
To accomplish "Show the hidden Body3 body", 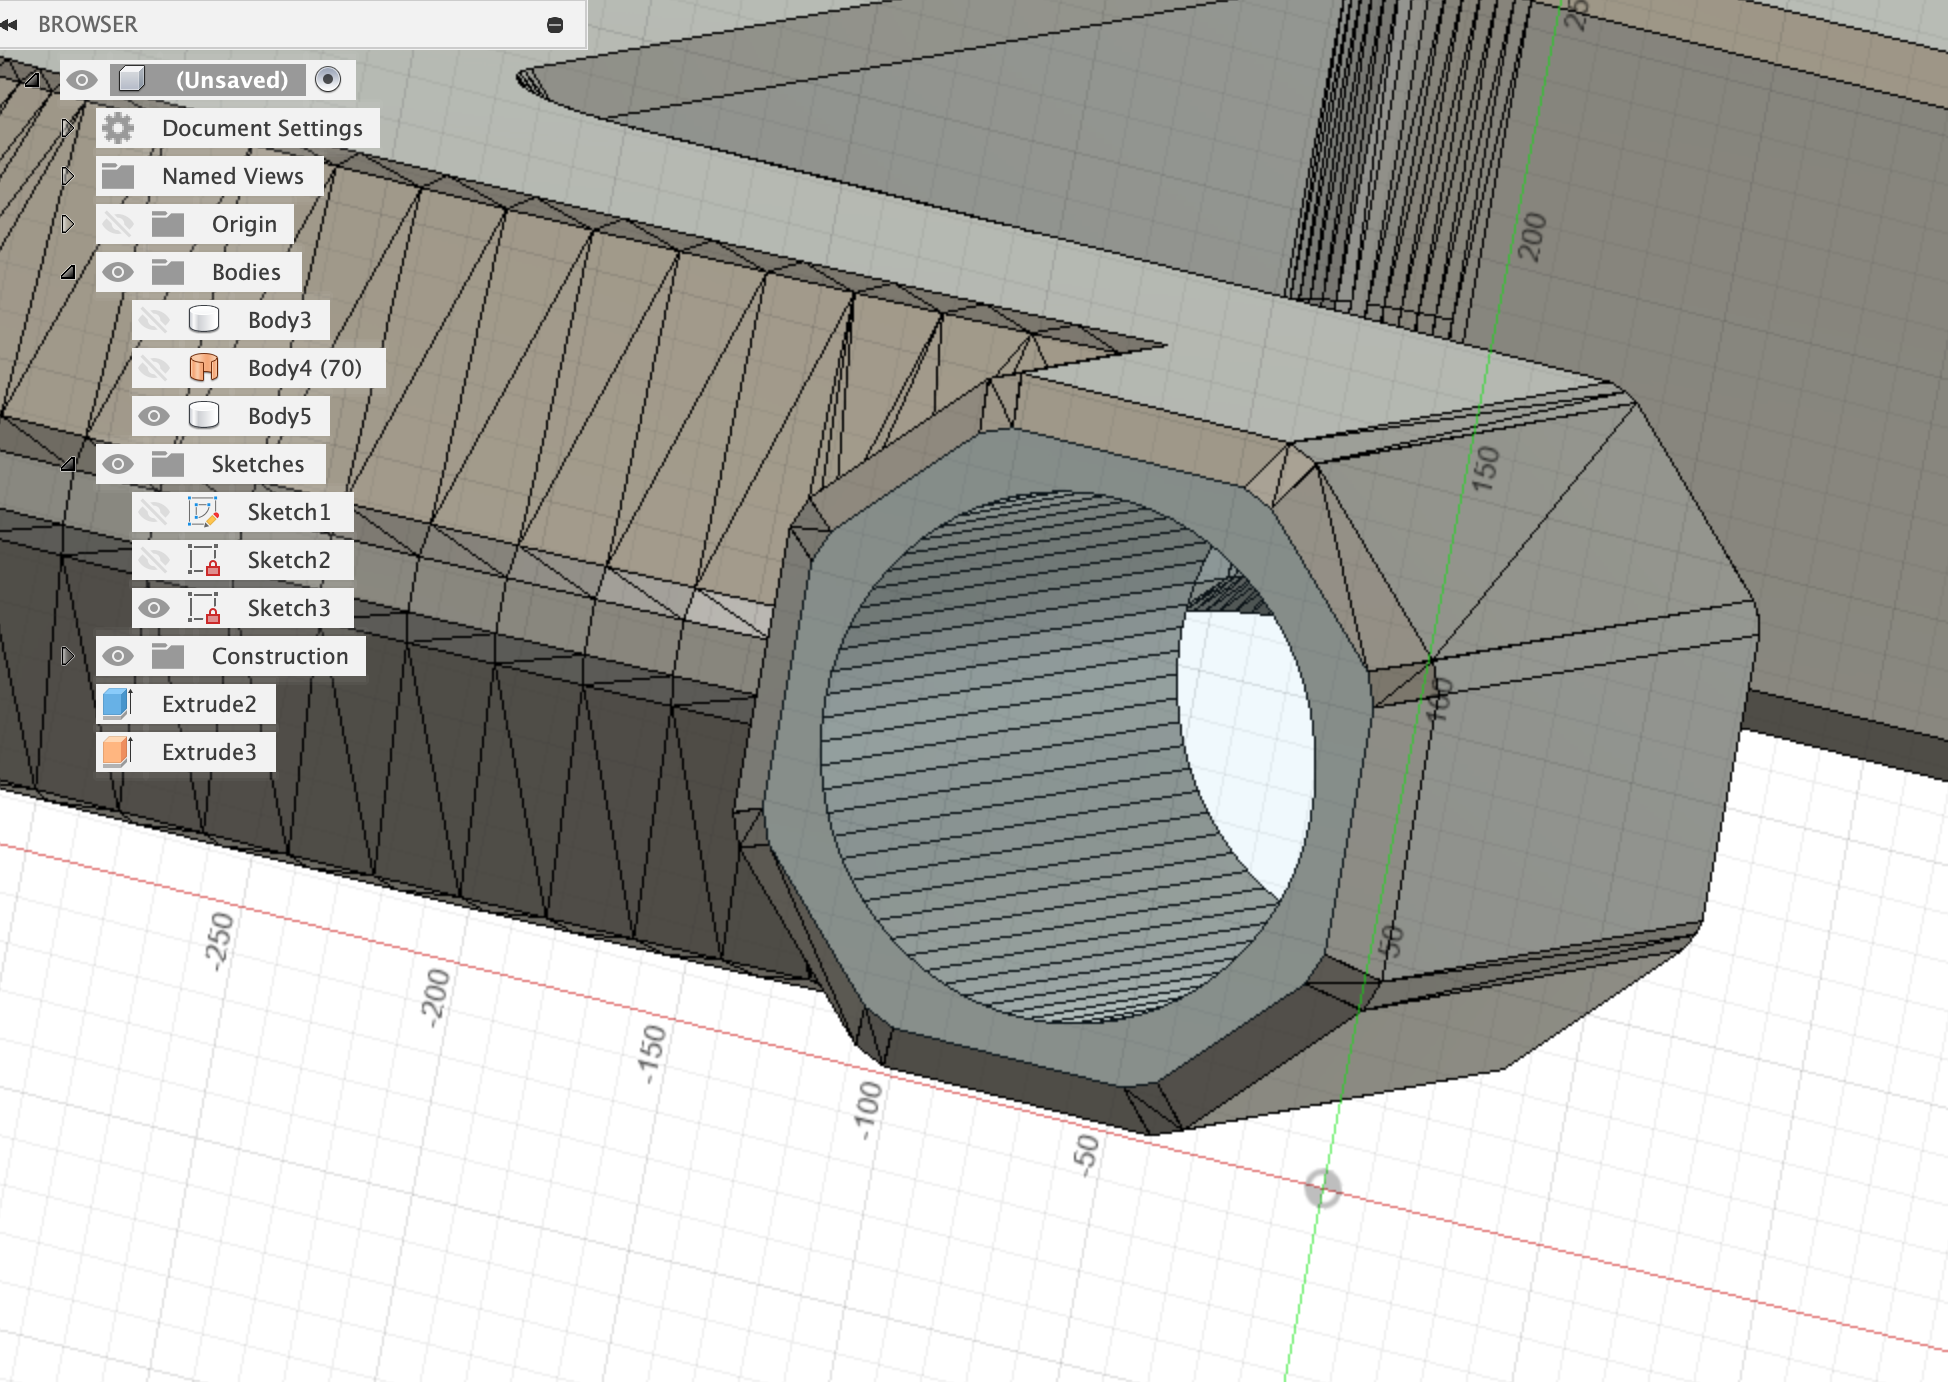I will tap(154, 320).
